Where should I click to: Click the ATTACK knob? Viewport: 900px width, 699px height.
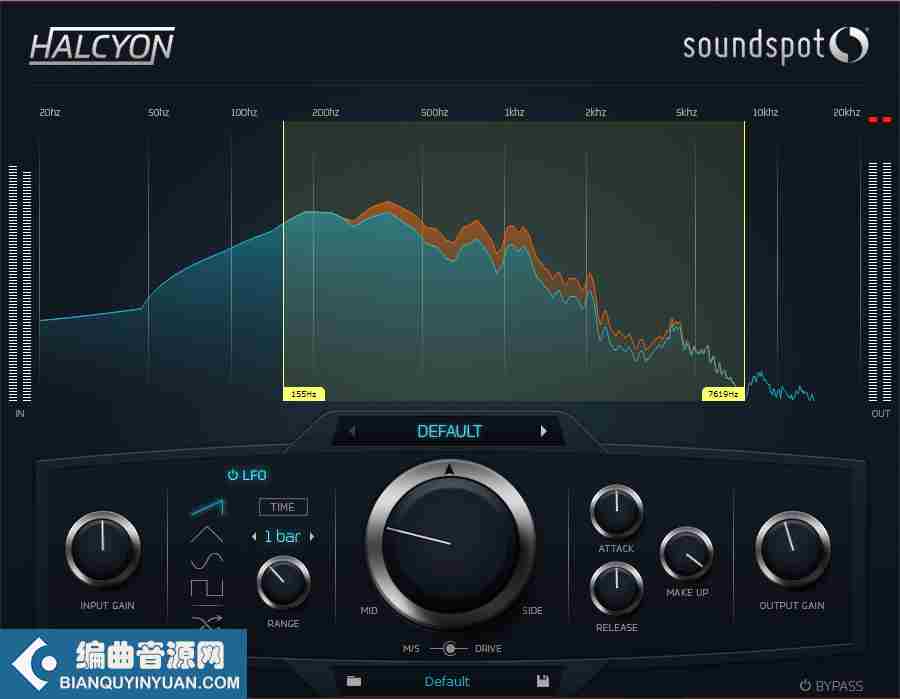[616, 511]
